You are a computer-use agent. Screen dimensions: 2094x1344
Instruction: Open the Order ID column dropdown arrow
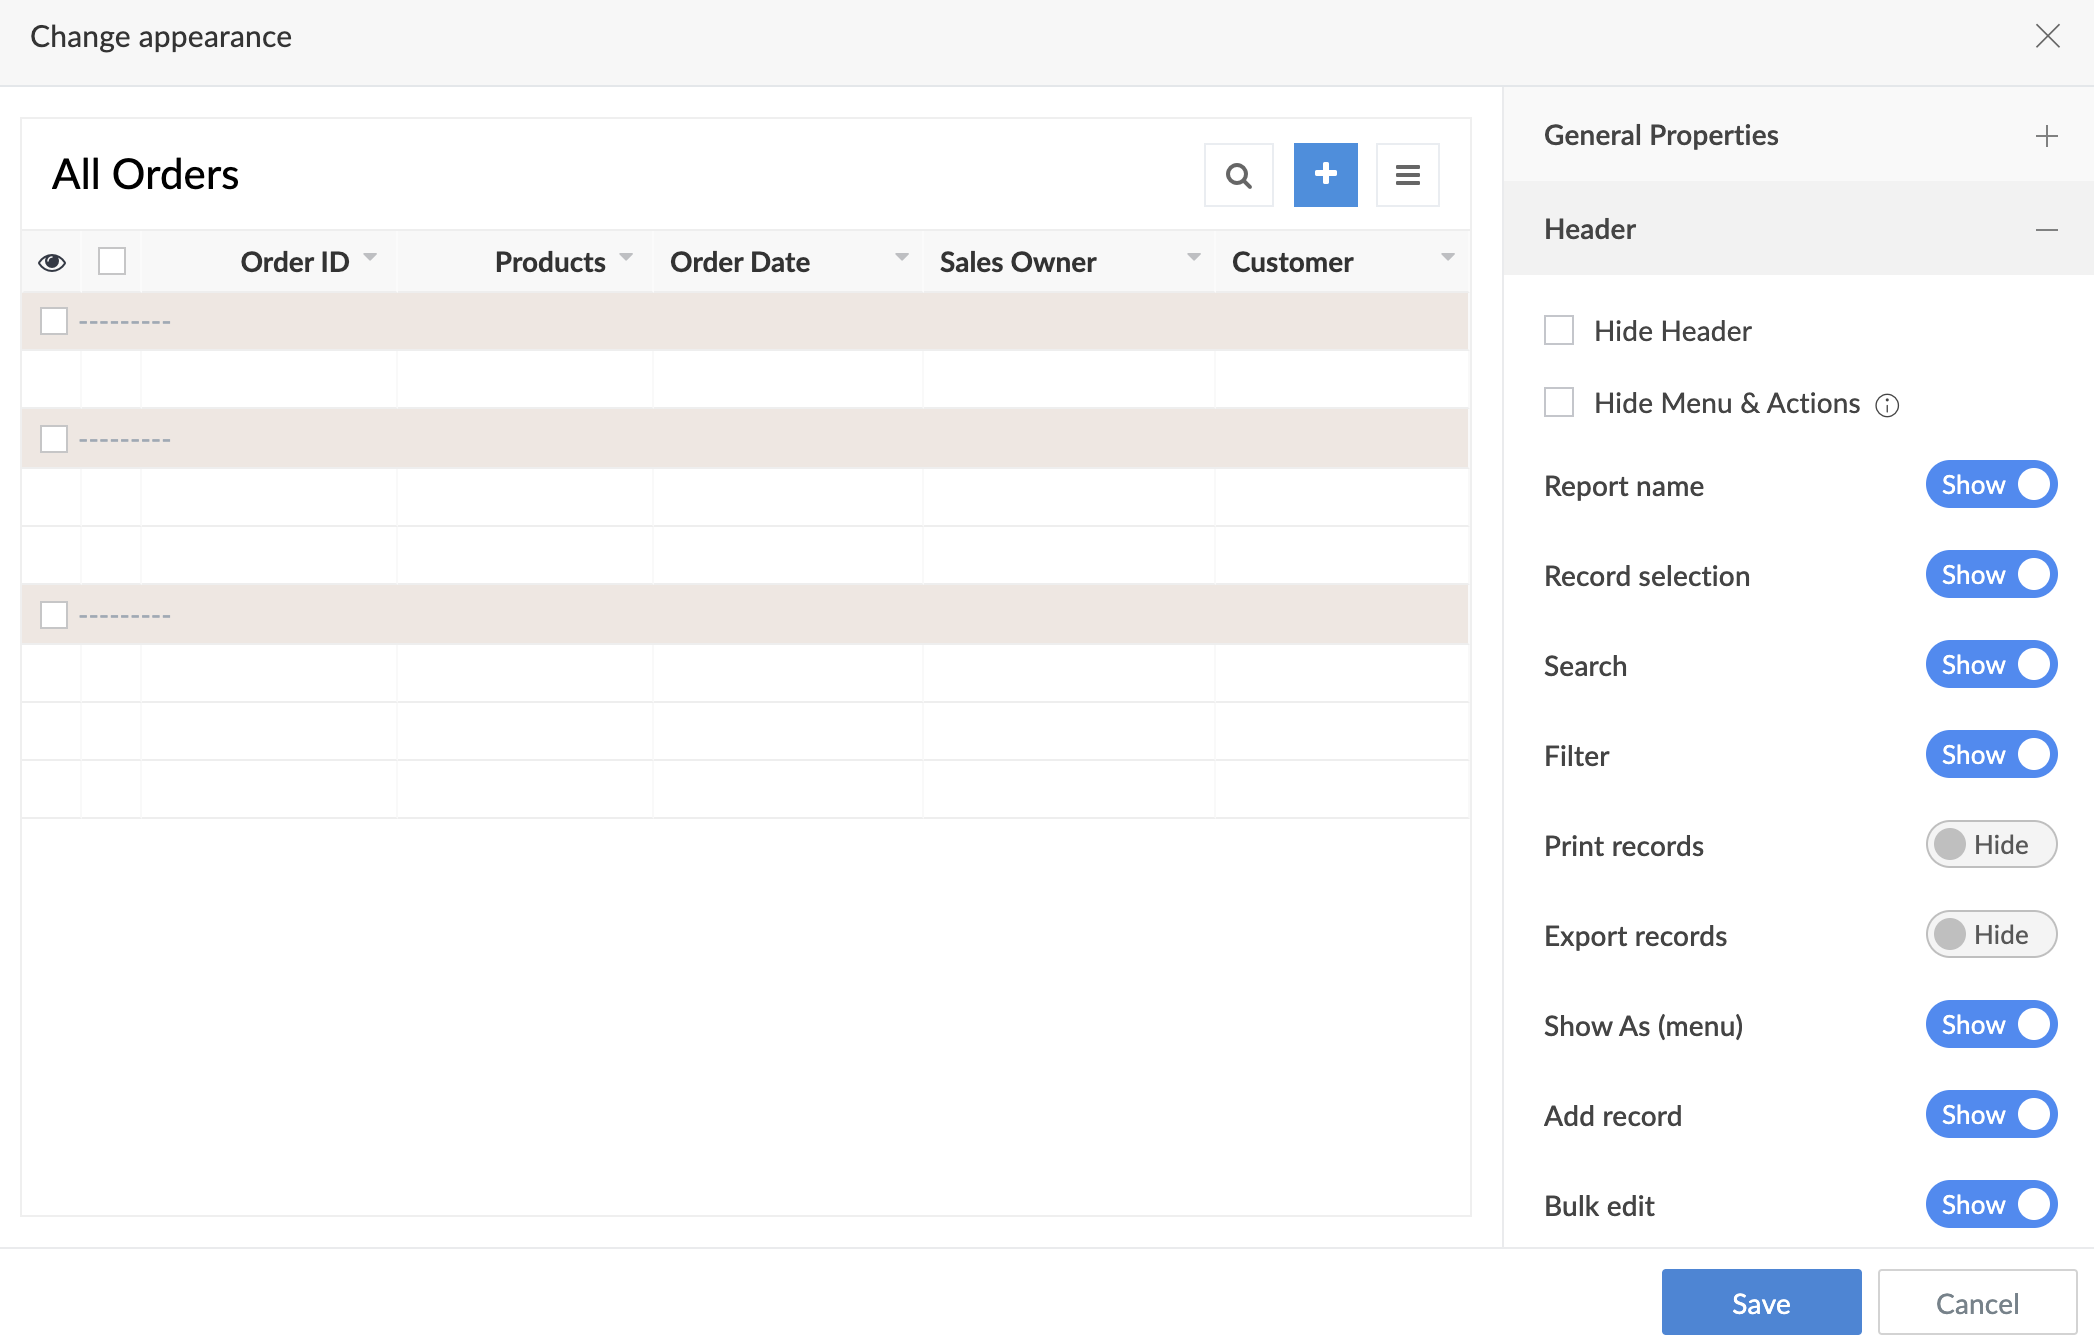coord(371,258)
